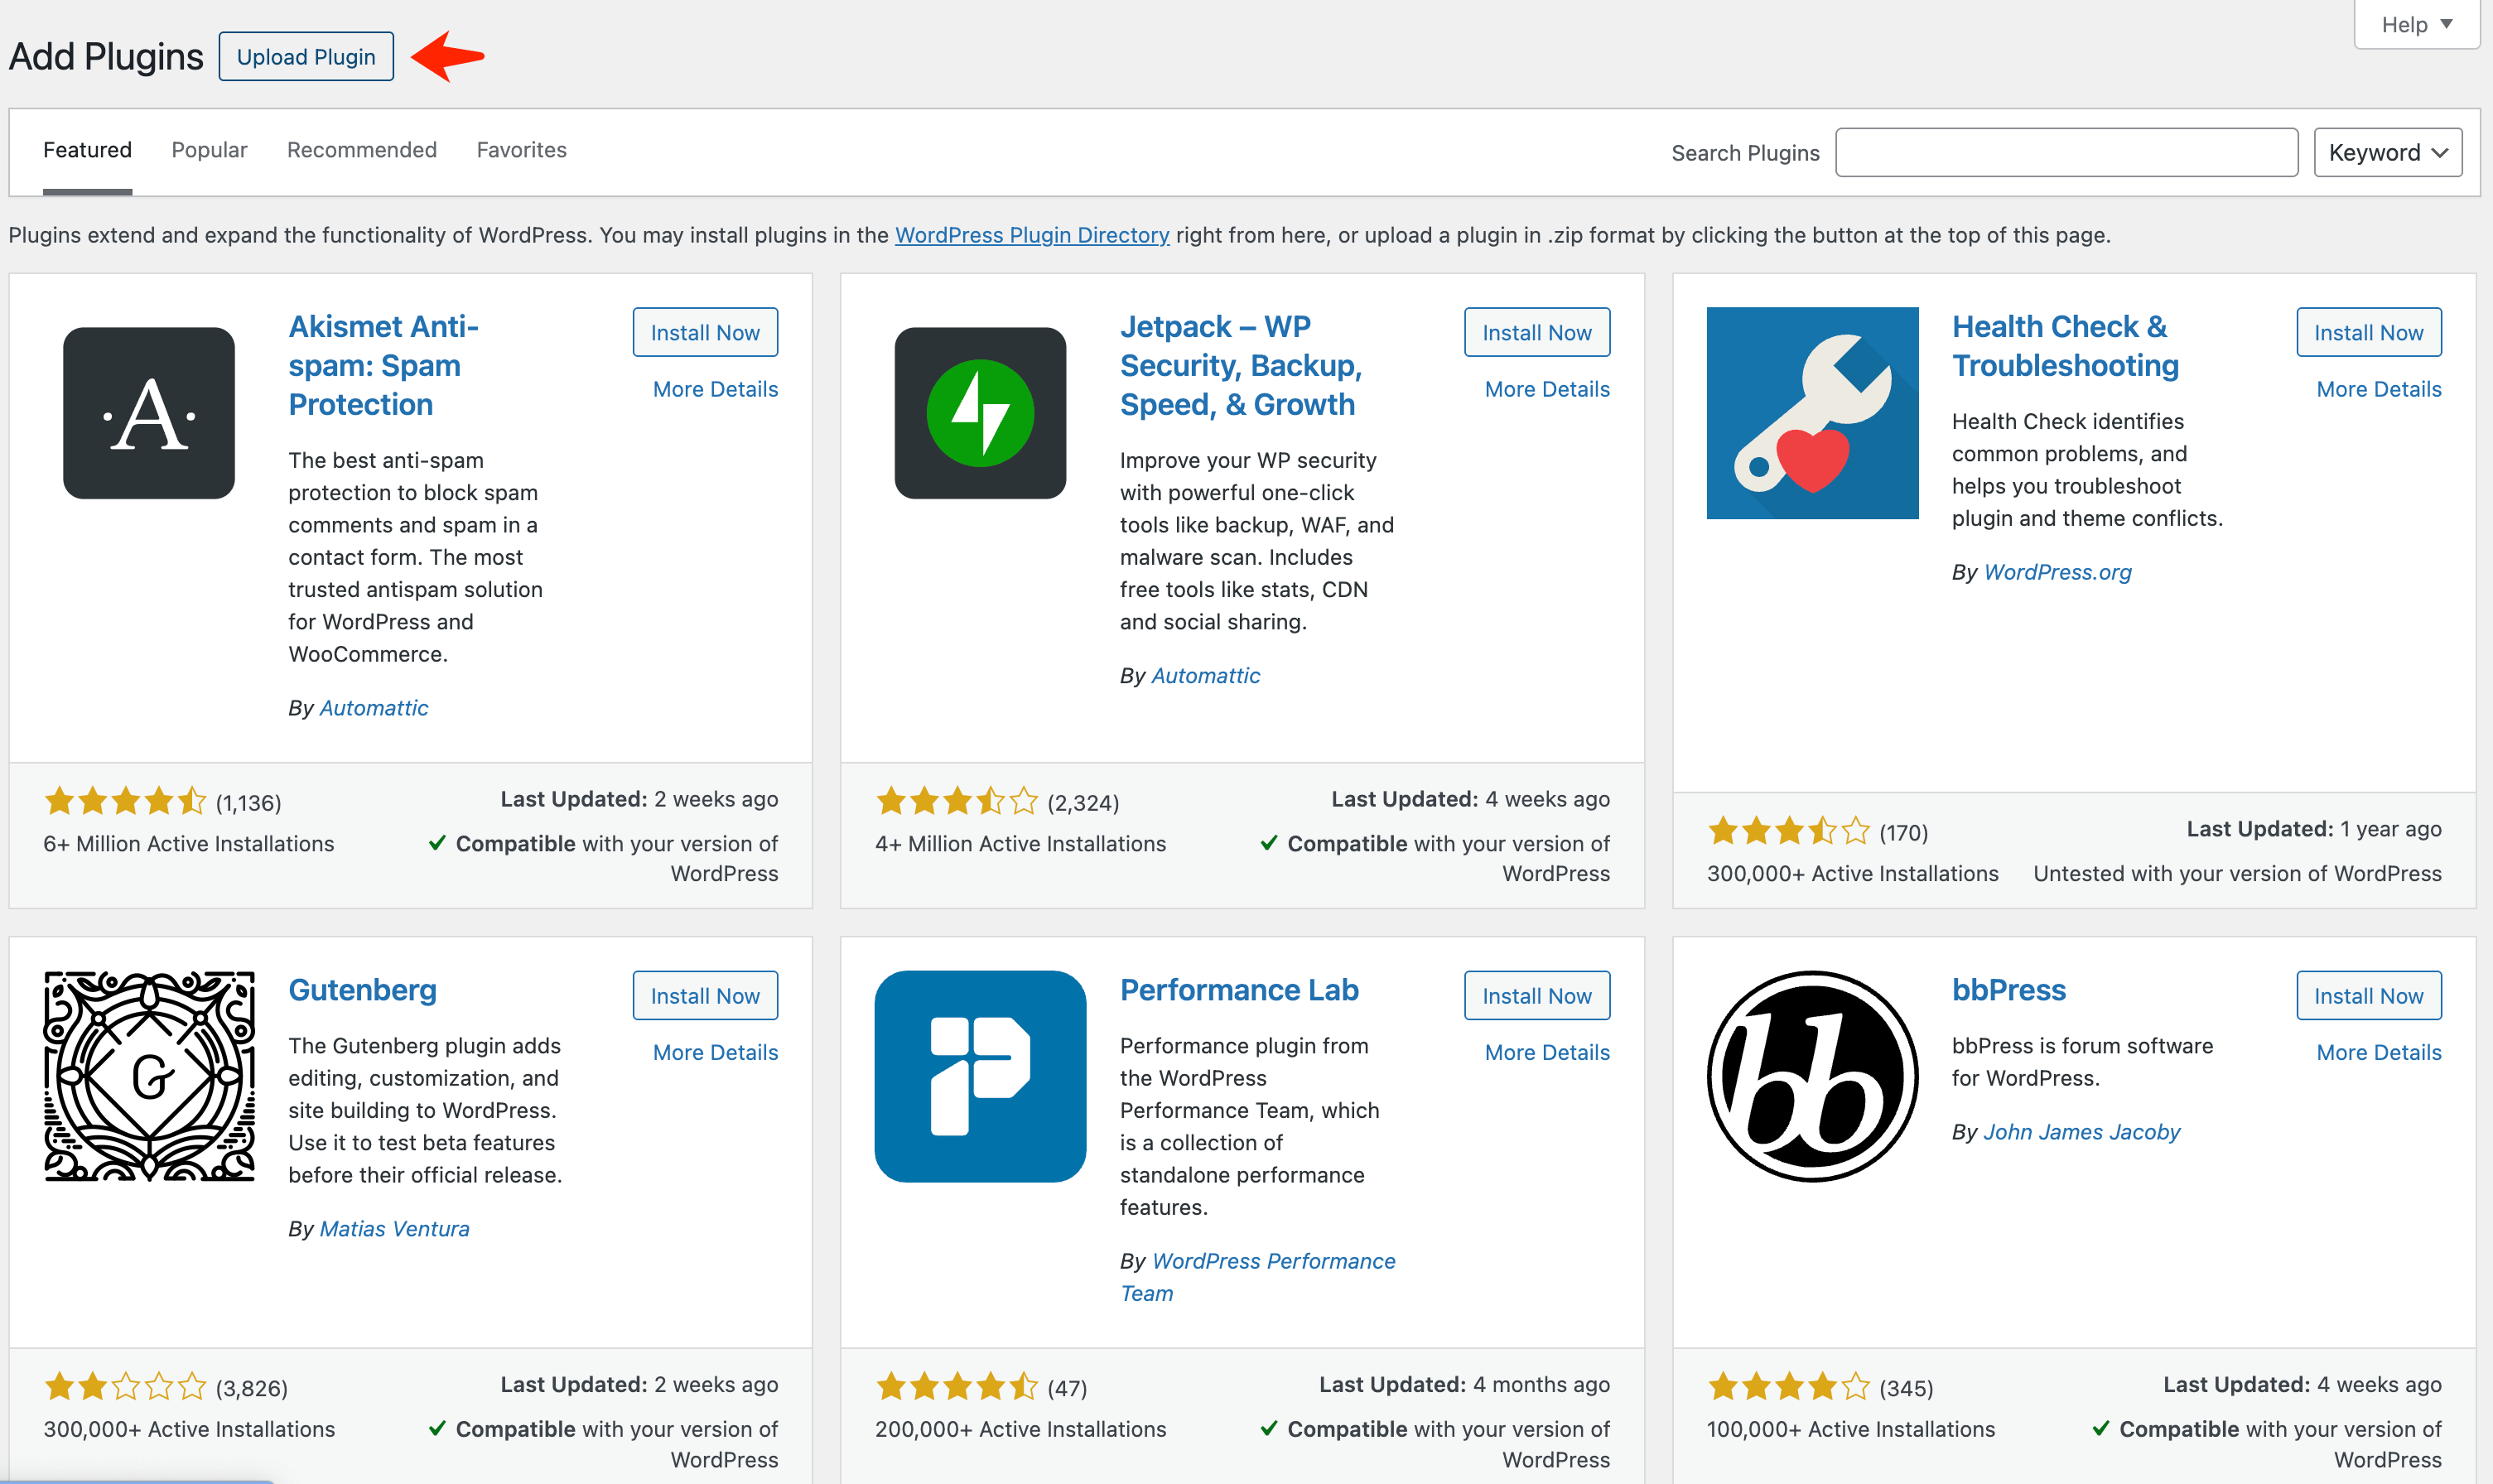Viewport: 2493px width, 1484px height.
Task: Expand the Help panel dropdown
Action: point(2416,24)
